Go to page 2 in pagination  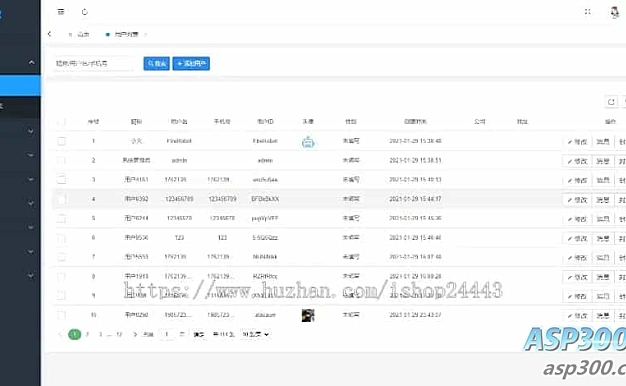click(87, 335)
